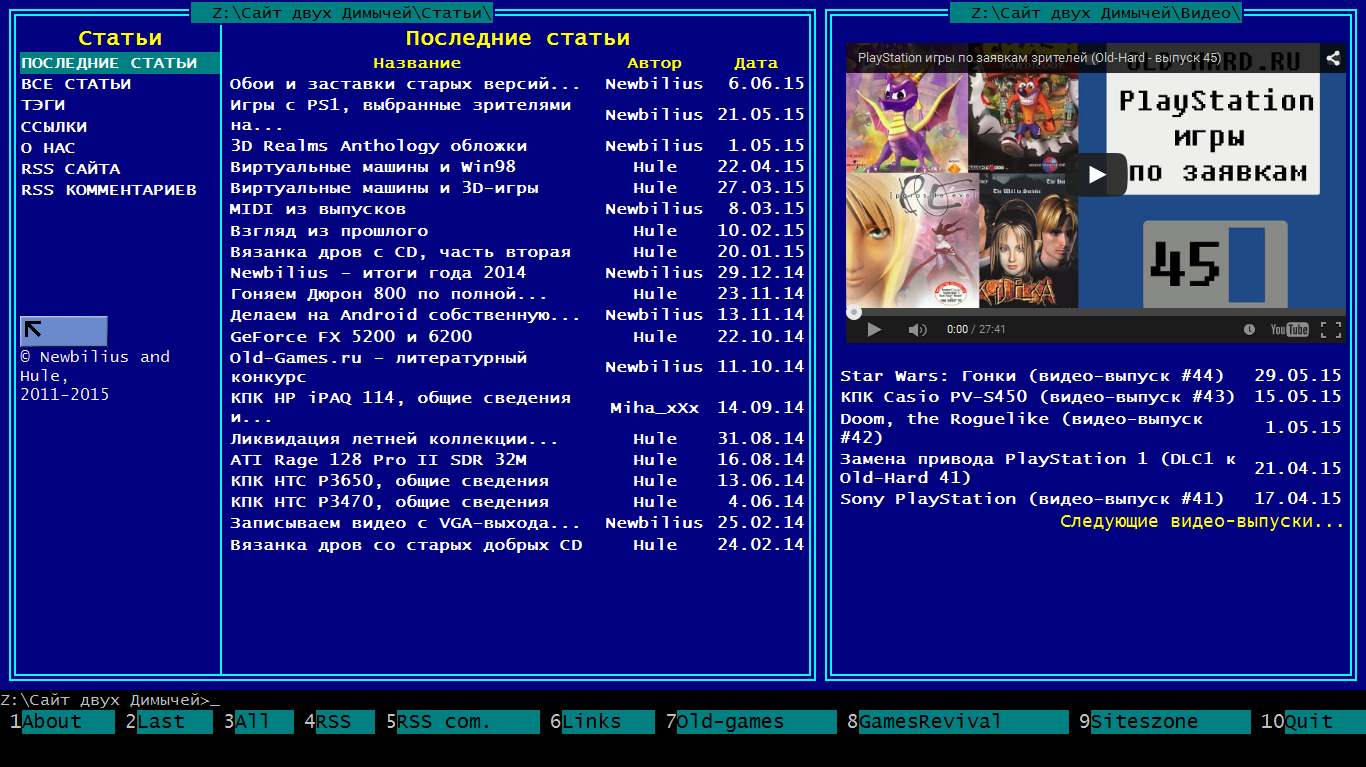Image resolution: width=1366 pixels, height=767 pixels.
Task: Open the 'MIDI из выпусков' article
Action: [318, 209]
